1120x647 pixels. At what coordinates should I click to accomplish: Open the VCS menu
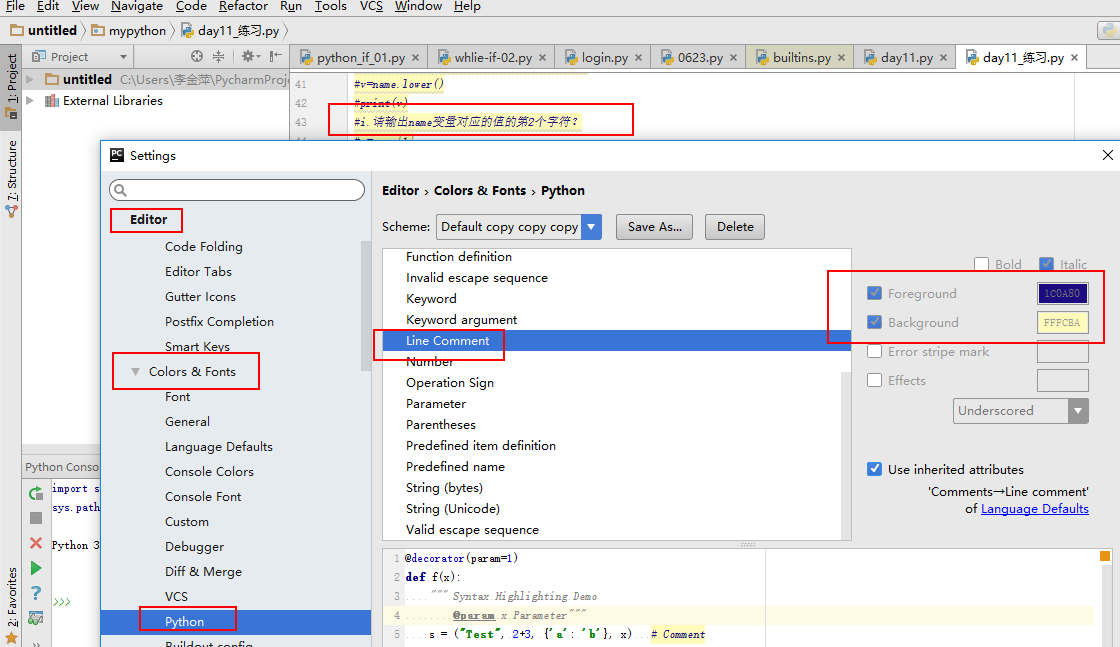[371, 6]
